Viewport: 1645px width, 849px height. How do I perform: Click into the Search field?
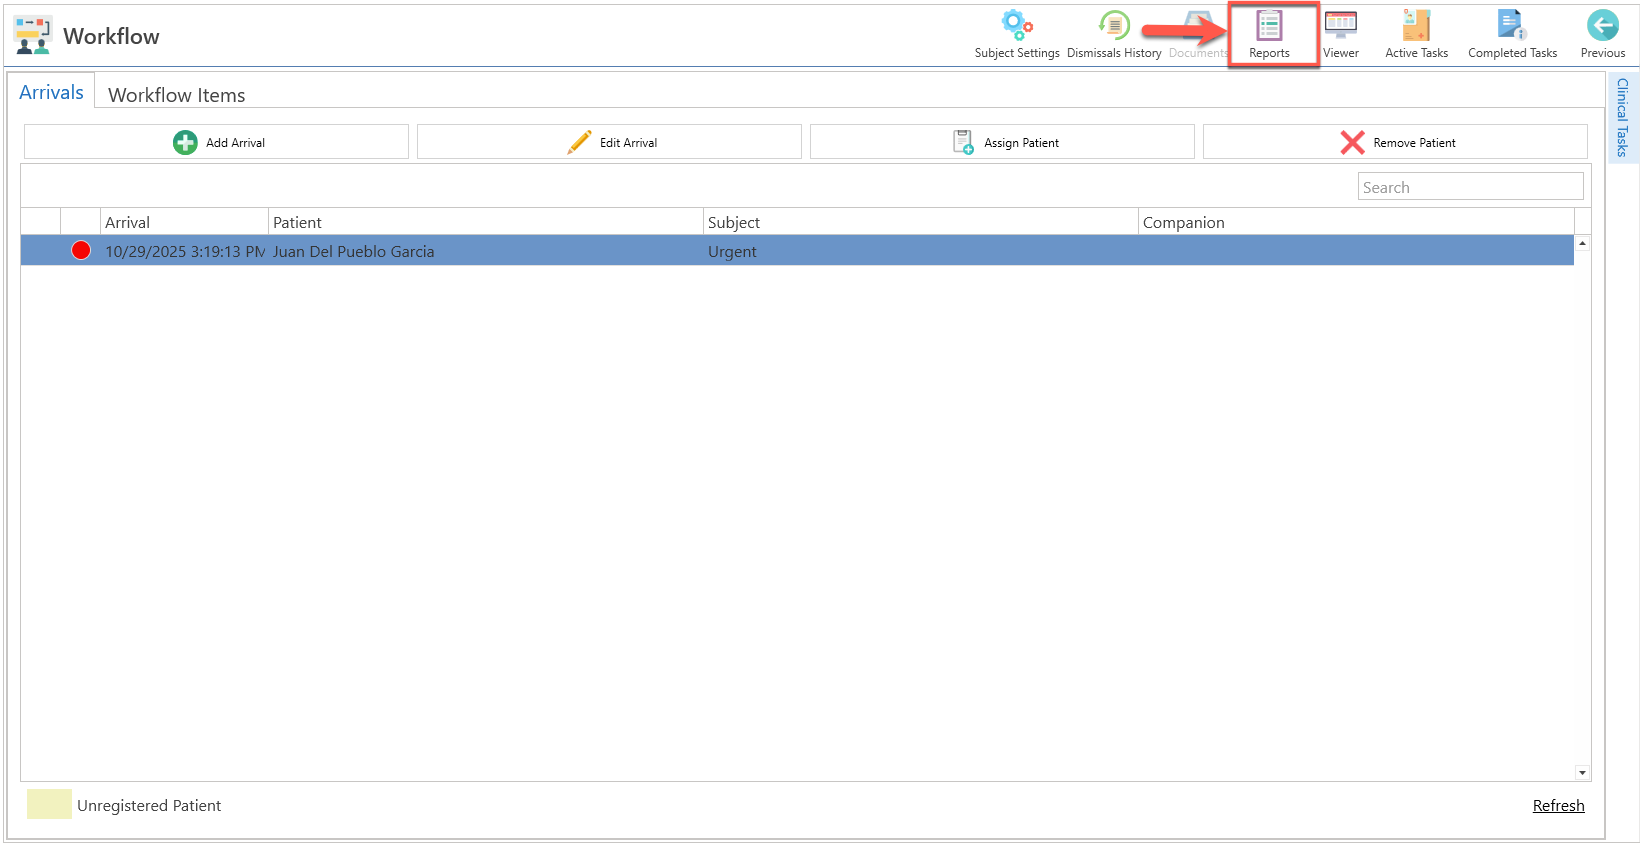(1470, 187)
